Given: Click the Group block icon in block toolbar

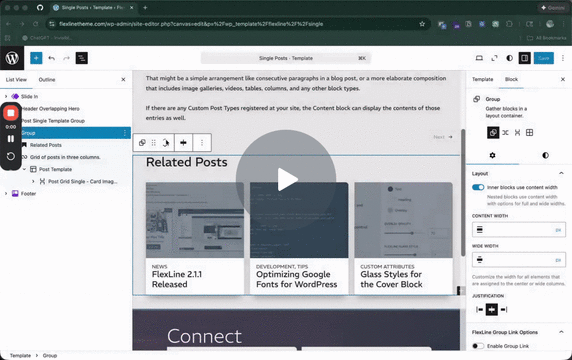Looking at the screenshot, I should pyautogui.click(x=142, y=143).
